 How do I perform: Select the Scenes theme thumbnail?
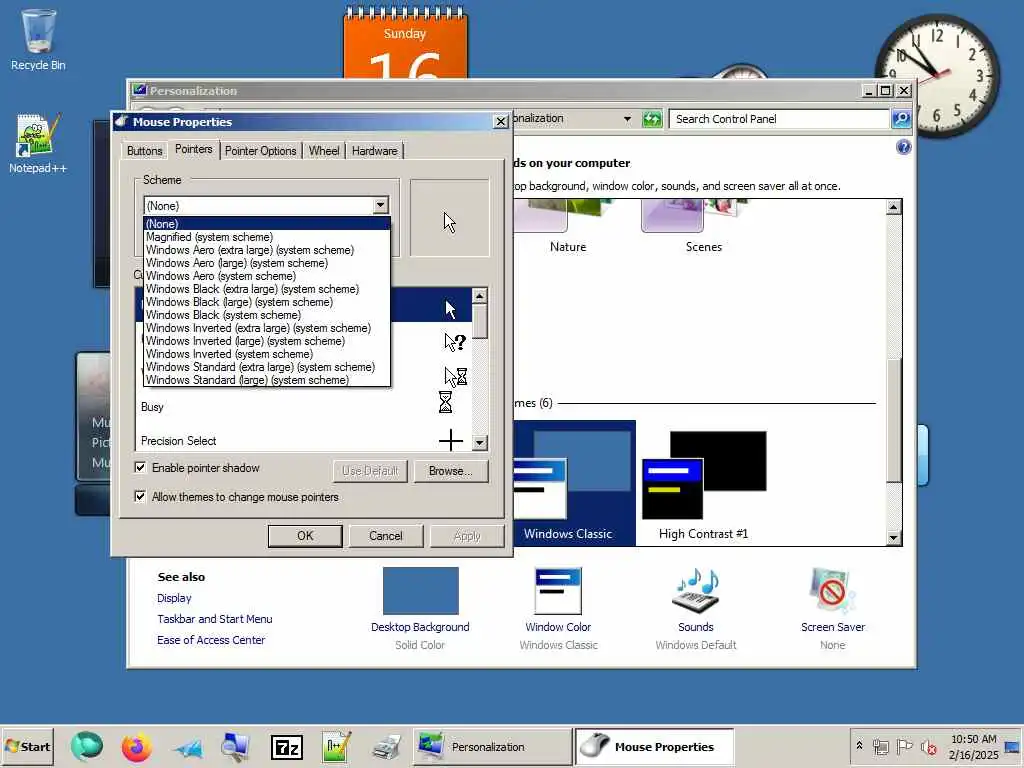tap(703, 227)
